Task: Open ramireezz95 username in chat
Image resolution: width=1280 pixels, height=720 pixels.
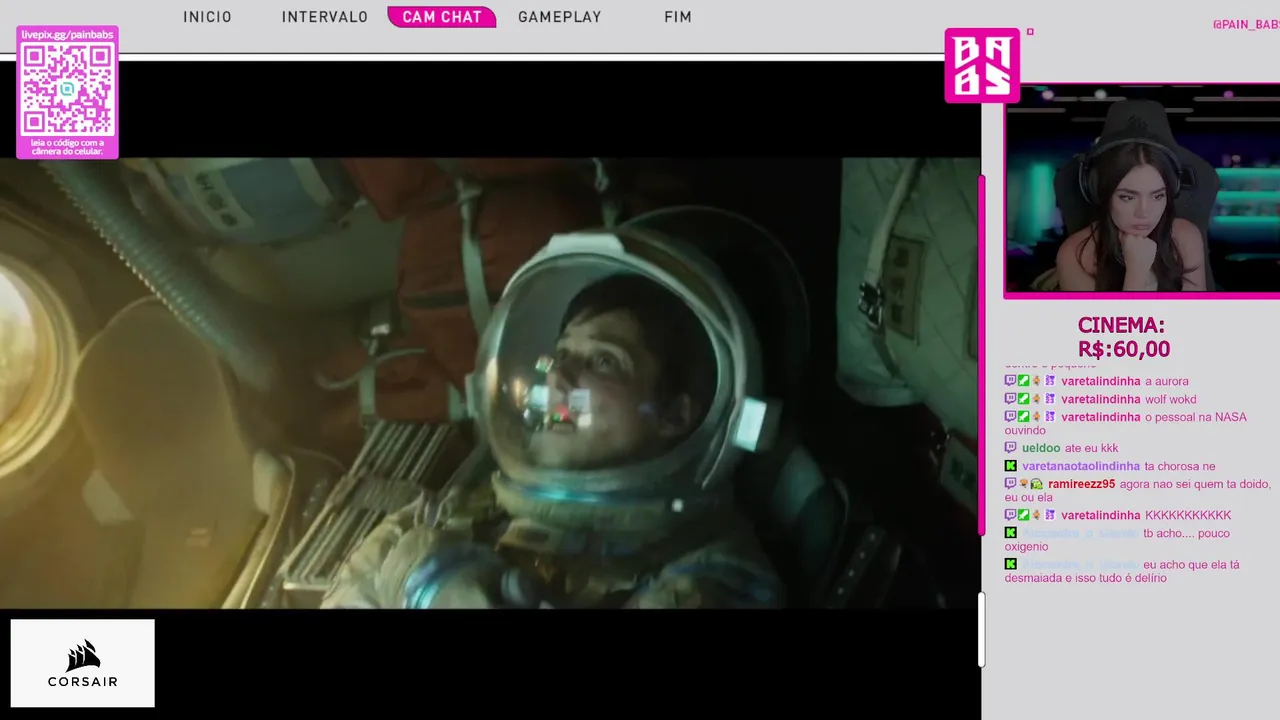Action: [x=1082, y=484]
